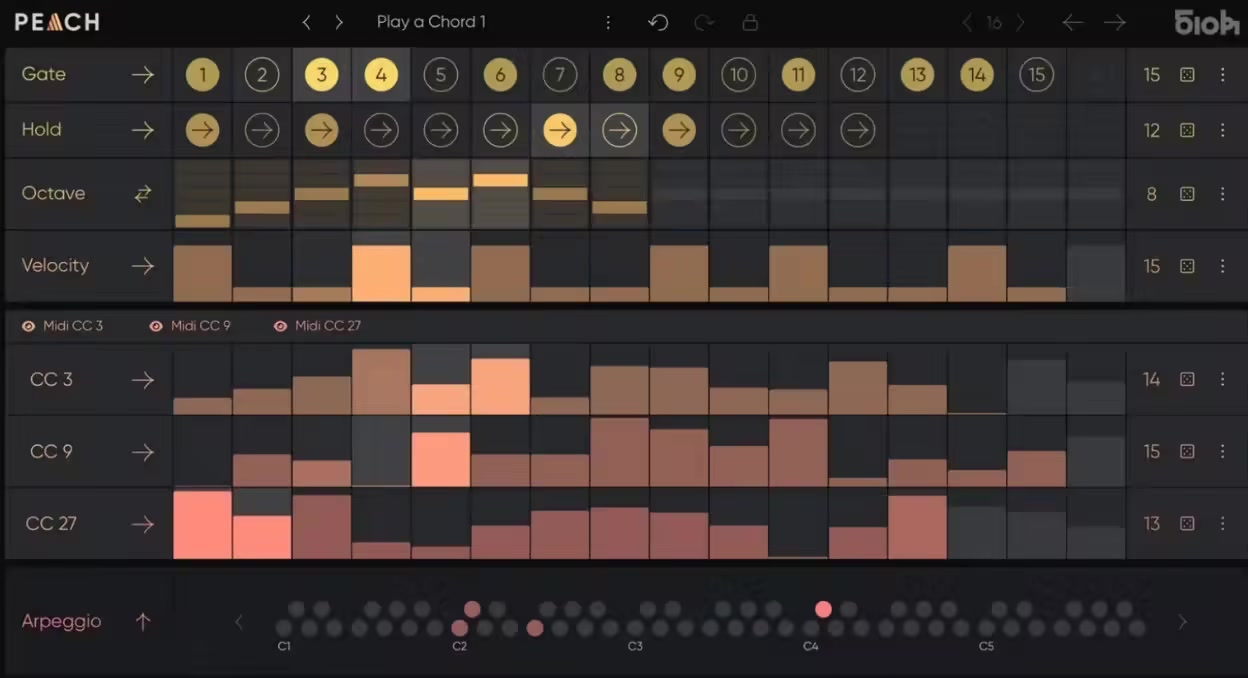Open the Hold row three-dot menu
The width and height of the screenshot is (1248, 678).
pyautogui.click(x=1222, y=130)
